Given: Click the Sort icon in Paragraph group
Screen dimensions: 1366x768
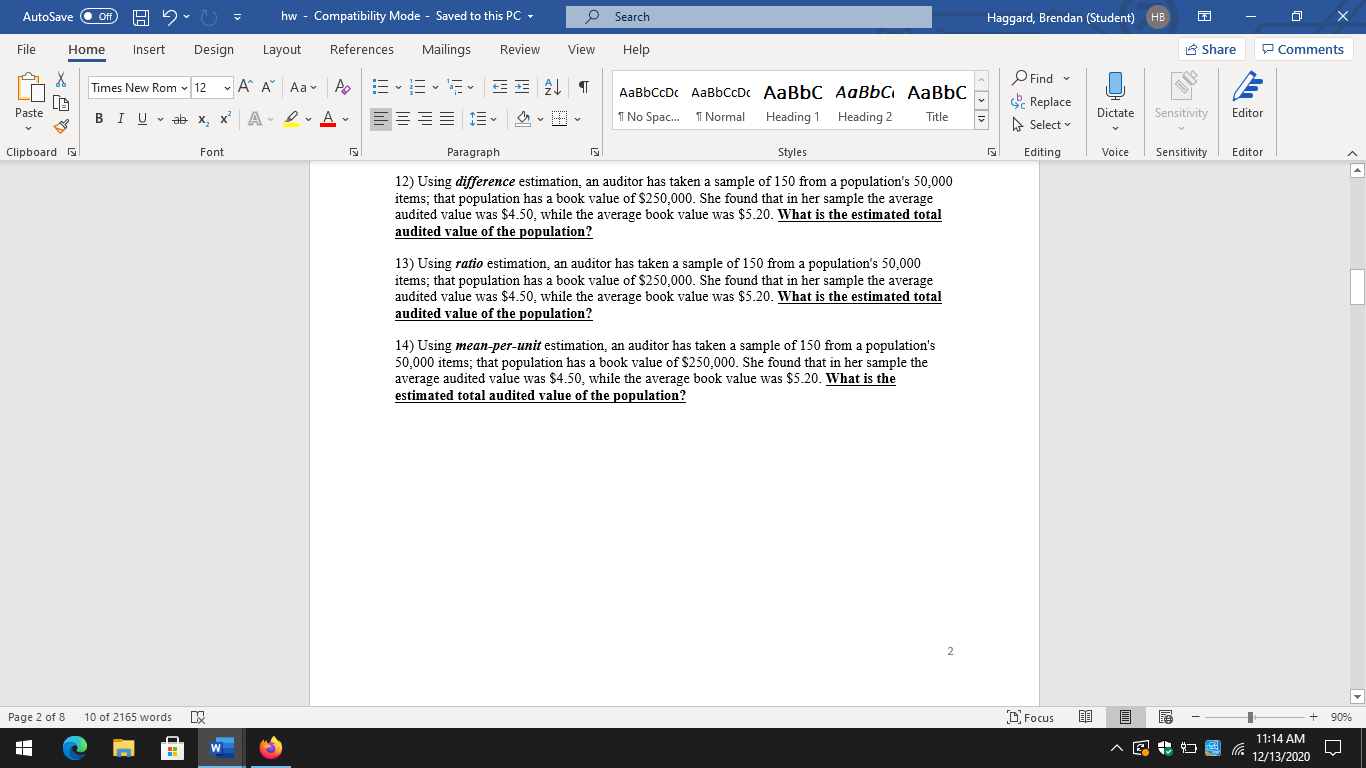Looking at the screenshot, I should point(552,88).
